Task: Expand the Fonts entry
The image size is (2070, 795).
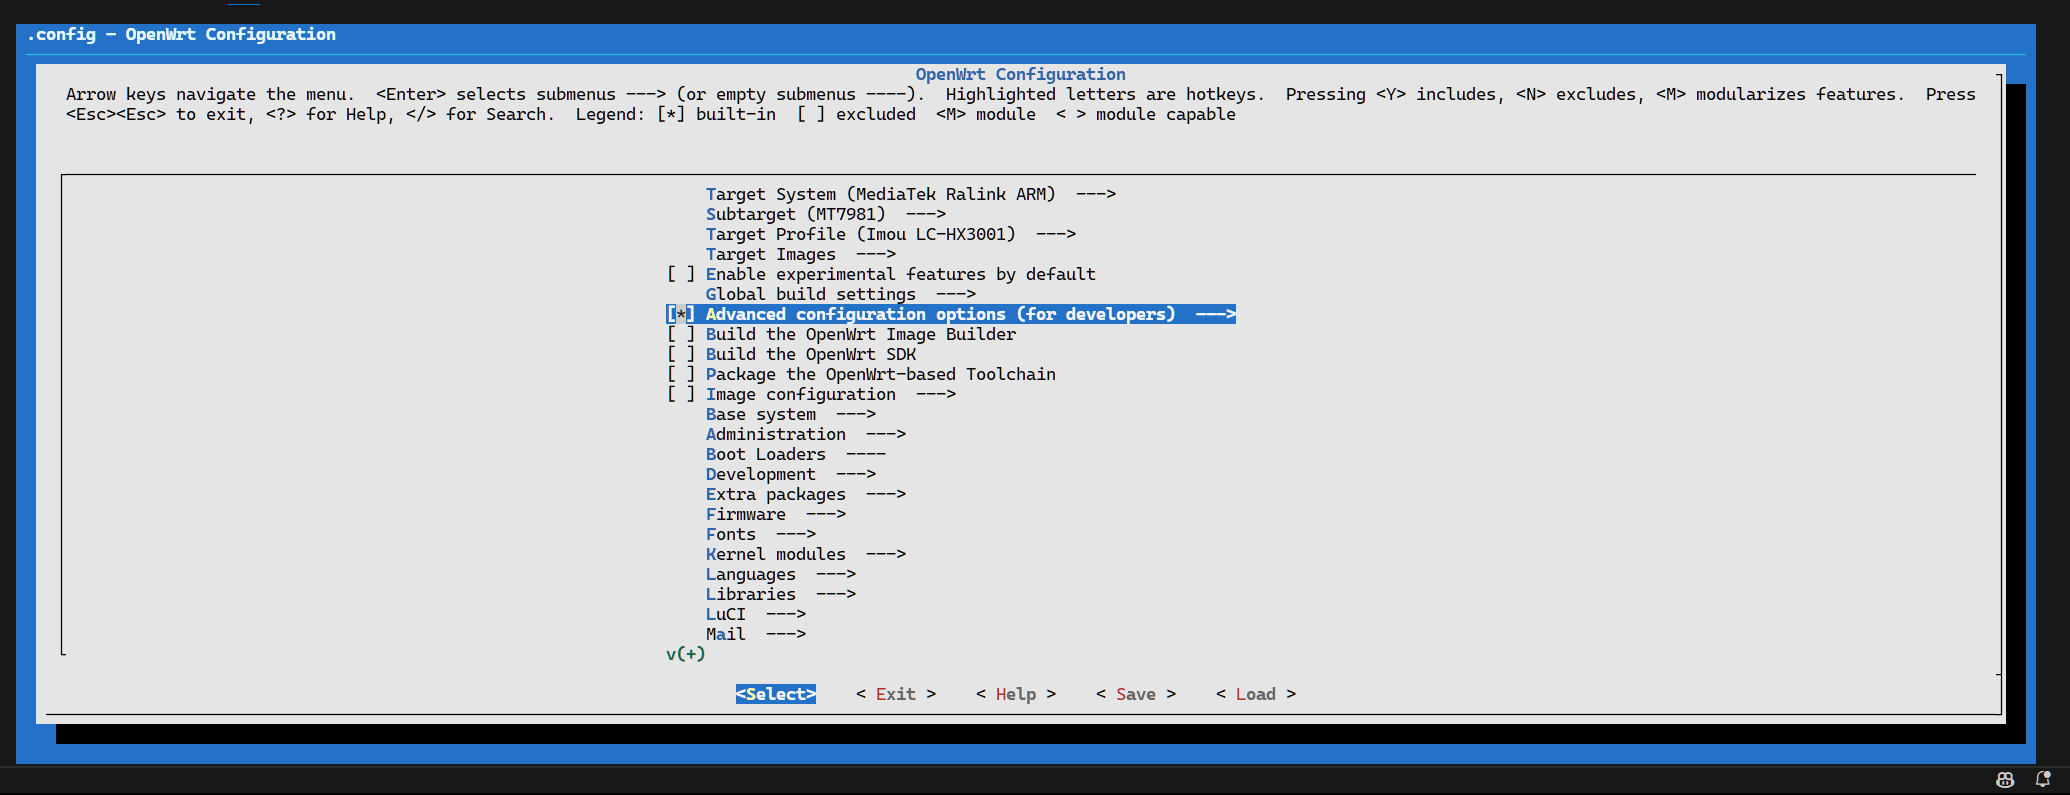Action: click(760, 534)
